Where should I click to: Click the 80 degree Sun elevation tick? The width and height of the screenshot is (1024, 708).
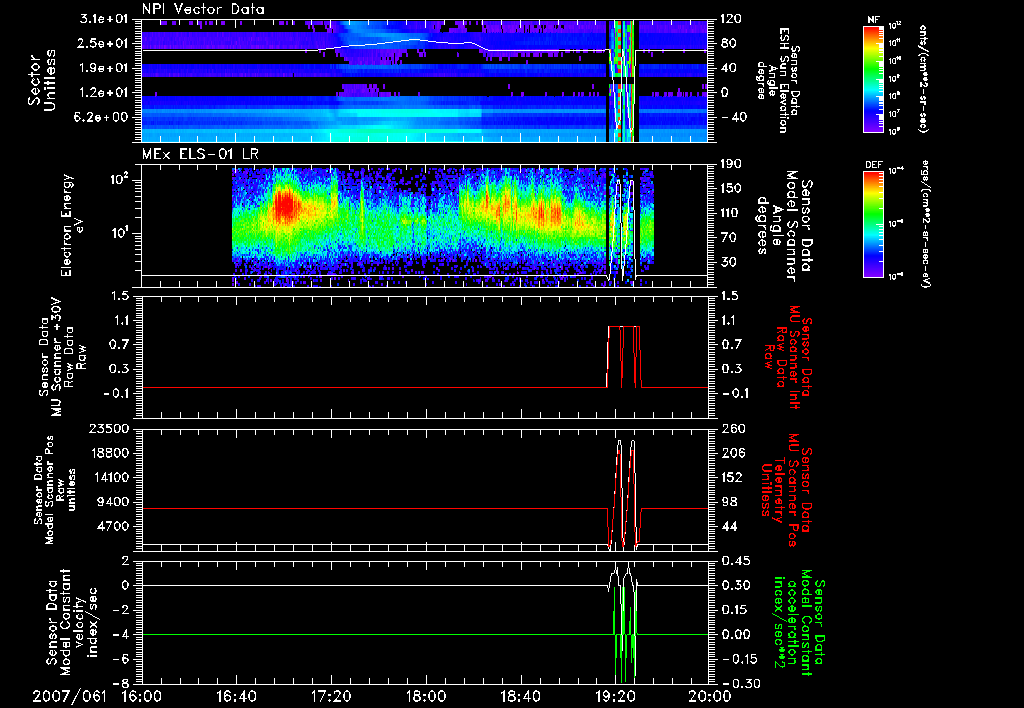click(729, 43)
